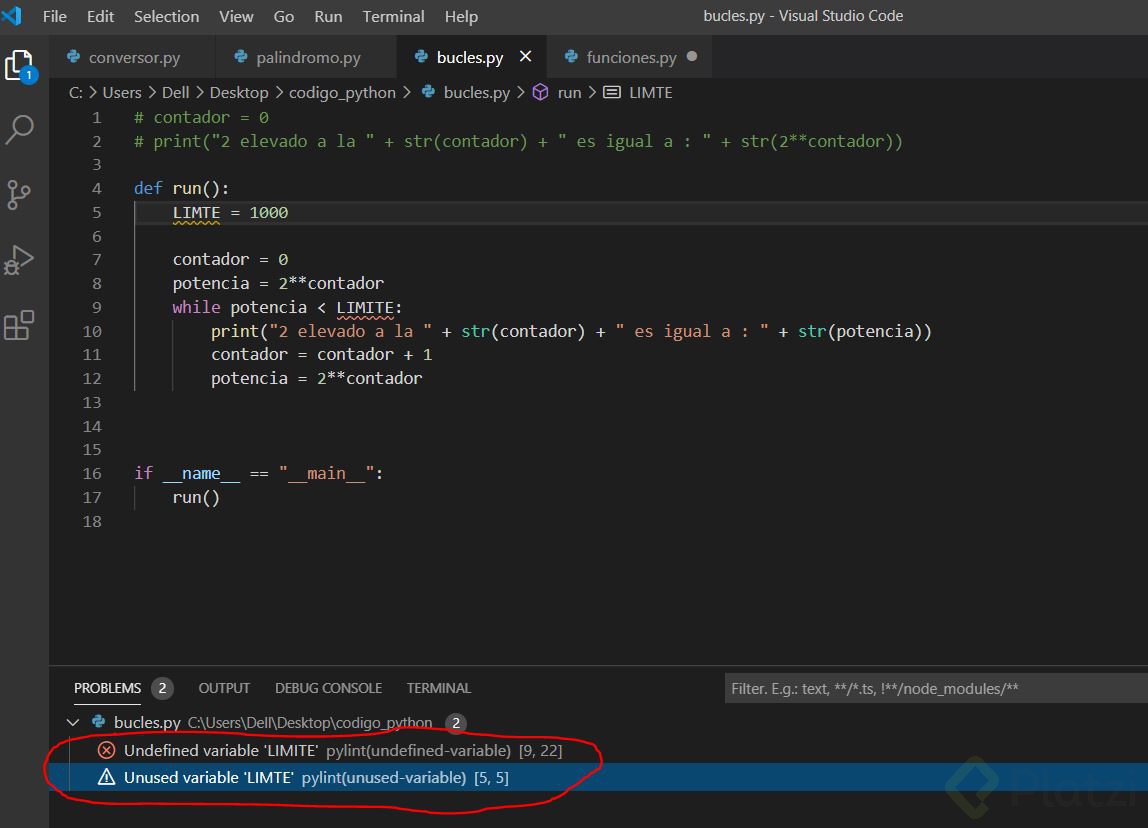Click breadcrumb segment 'Users'
The image size is (1148, 828).
(x=122, y=92)
